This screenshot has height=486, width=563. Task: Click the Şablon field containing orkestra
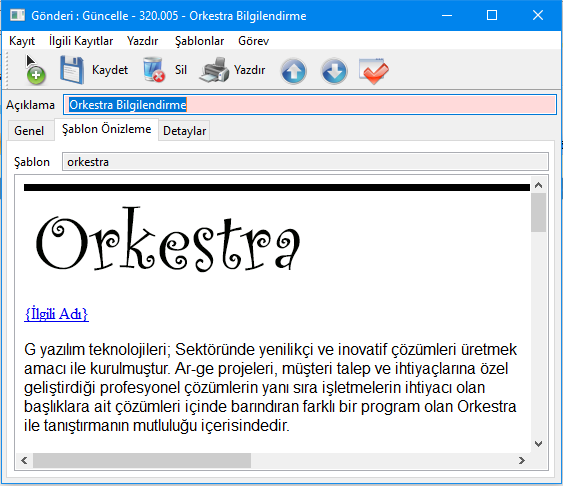tap(305, 162)
